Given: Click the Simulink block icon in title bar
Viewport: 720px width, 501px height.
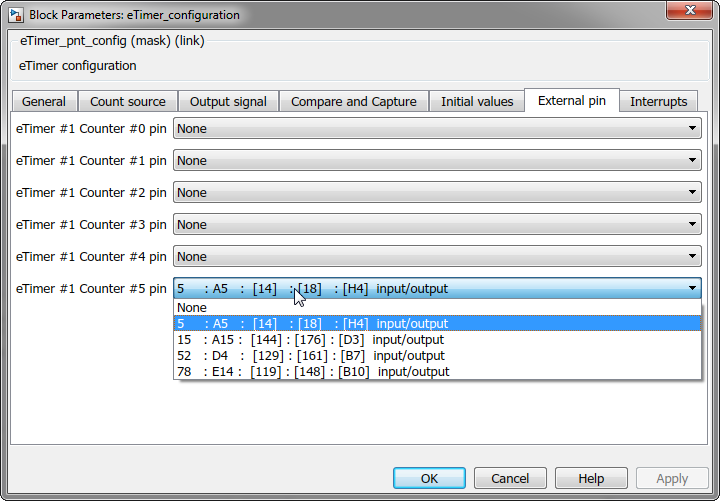Looking at the screenshot, I should 16,14.
